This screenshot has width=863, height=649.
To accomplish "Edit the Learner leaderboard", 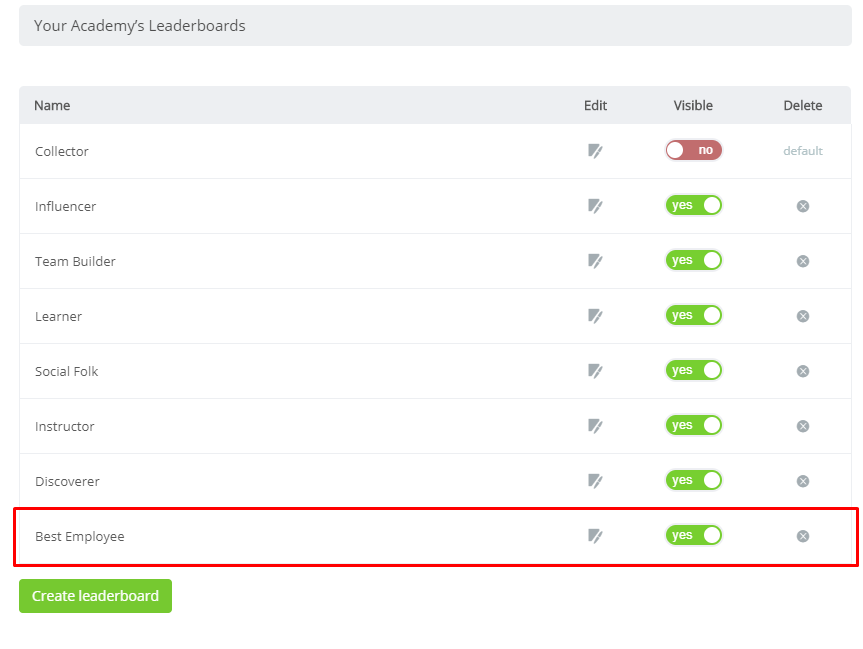I will pos(595,315).
